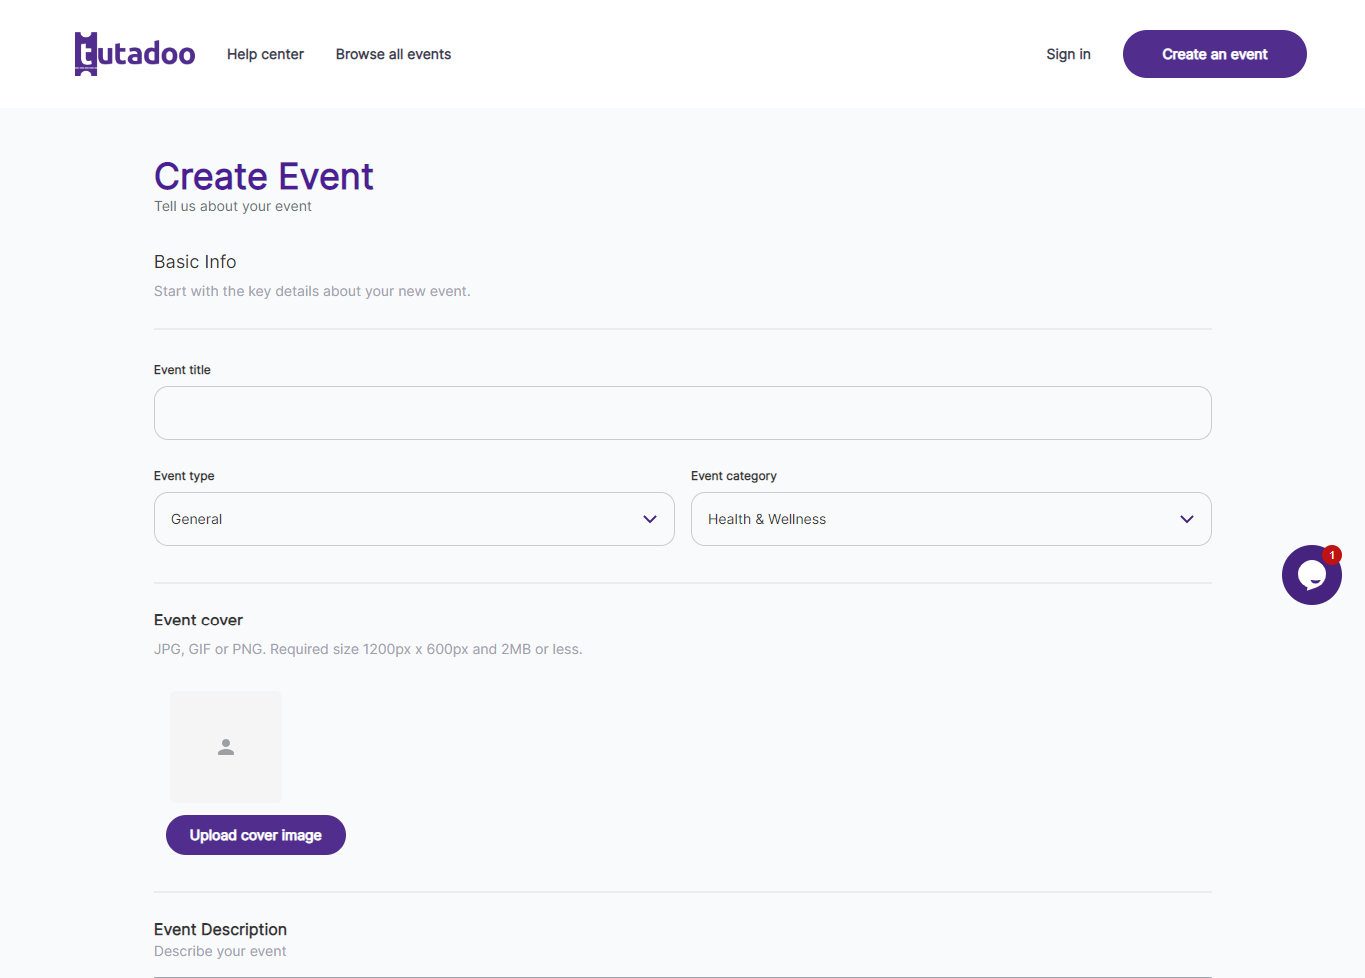Click the Event type label
Image resolution: width=1365 pixels, height=978 pixels.
pos(184,476)
